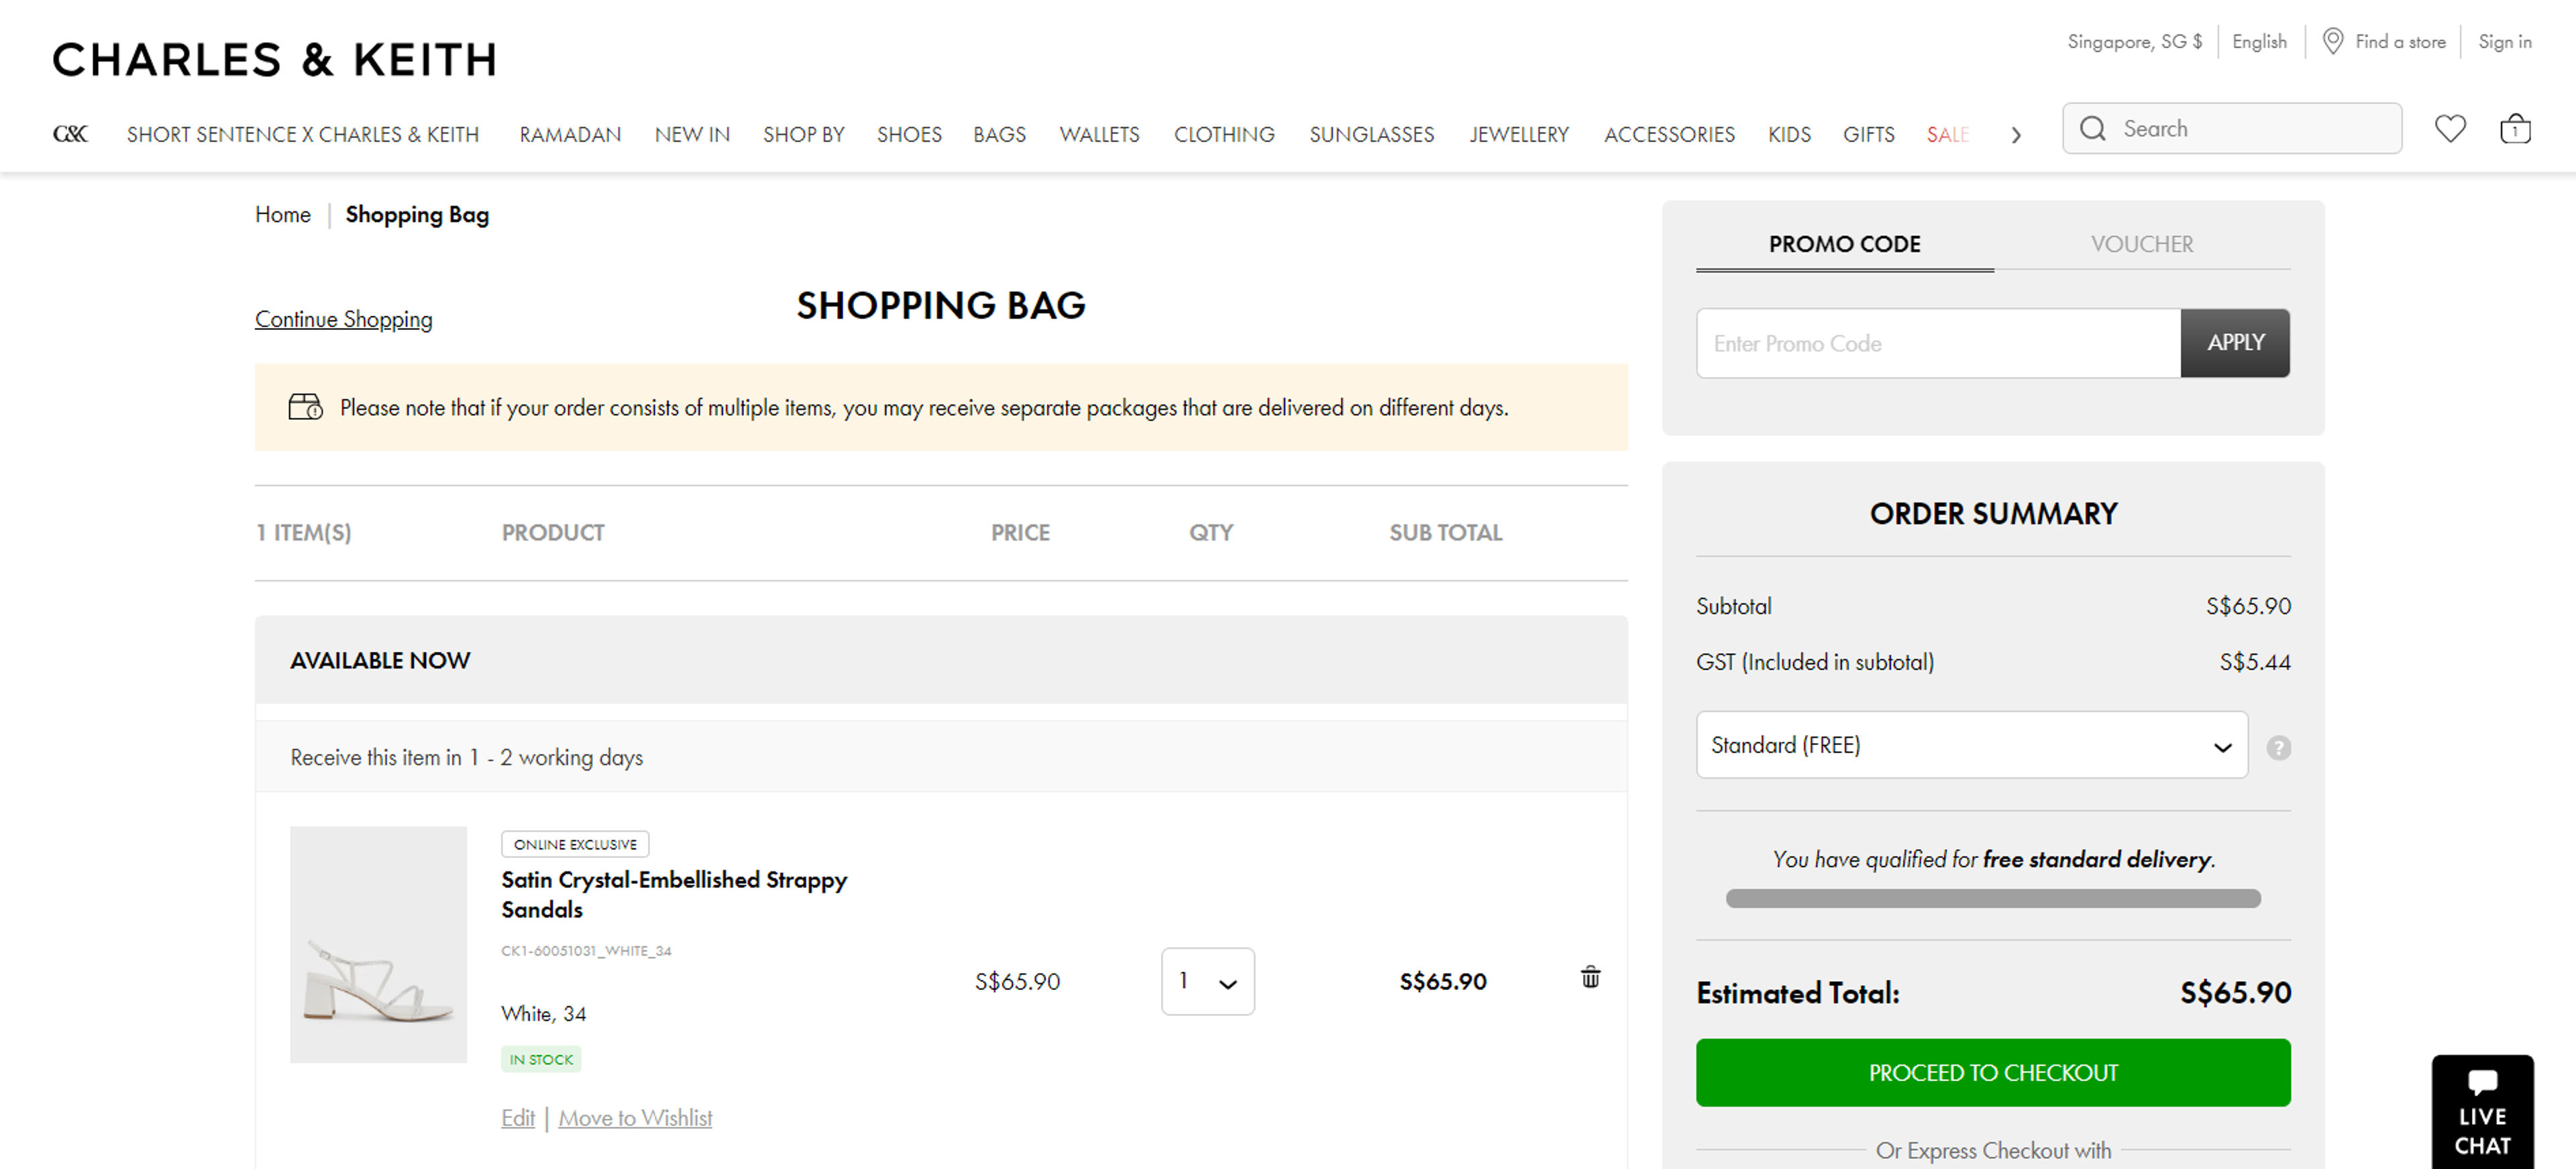Click Shopping Bag in the breadcrumb

click(417, 214)
